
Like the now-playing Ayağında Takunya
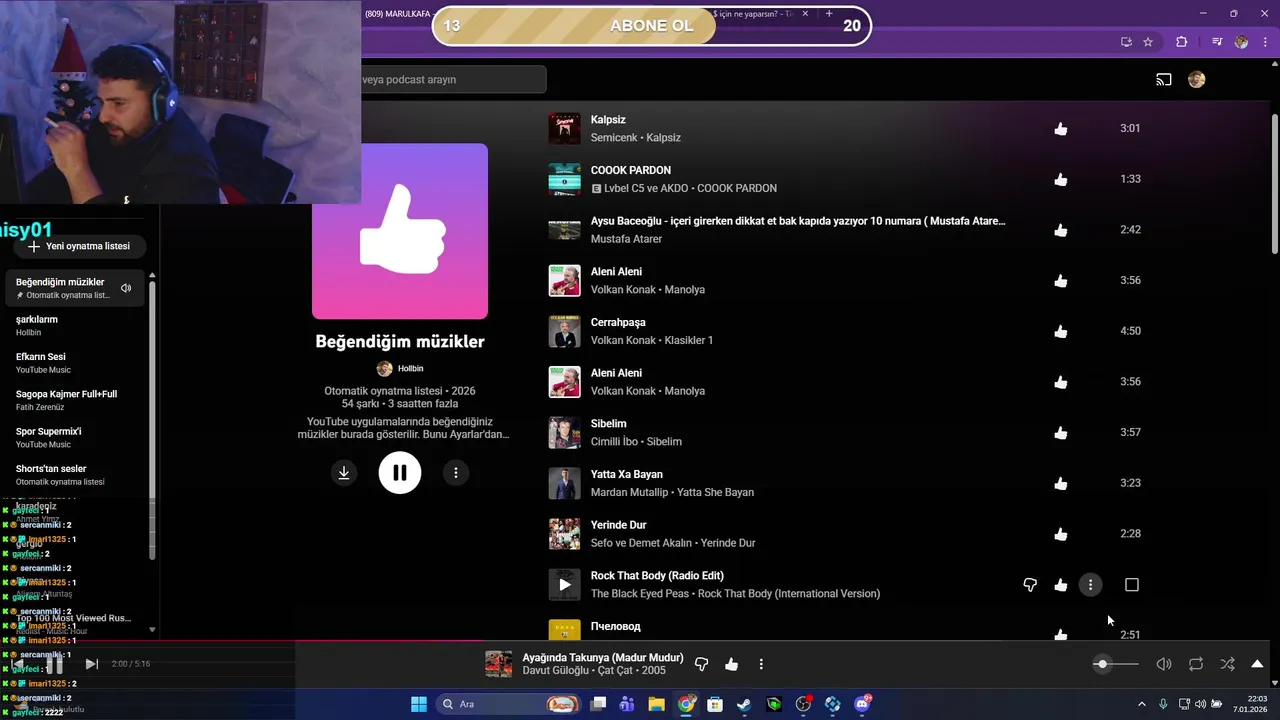pos(731,664)
